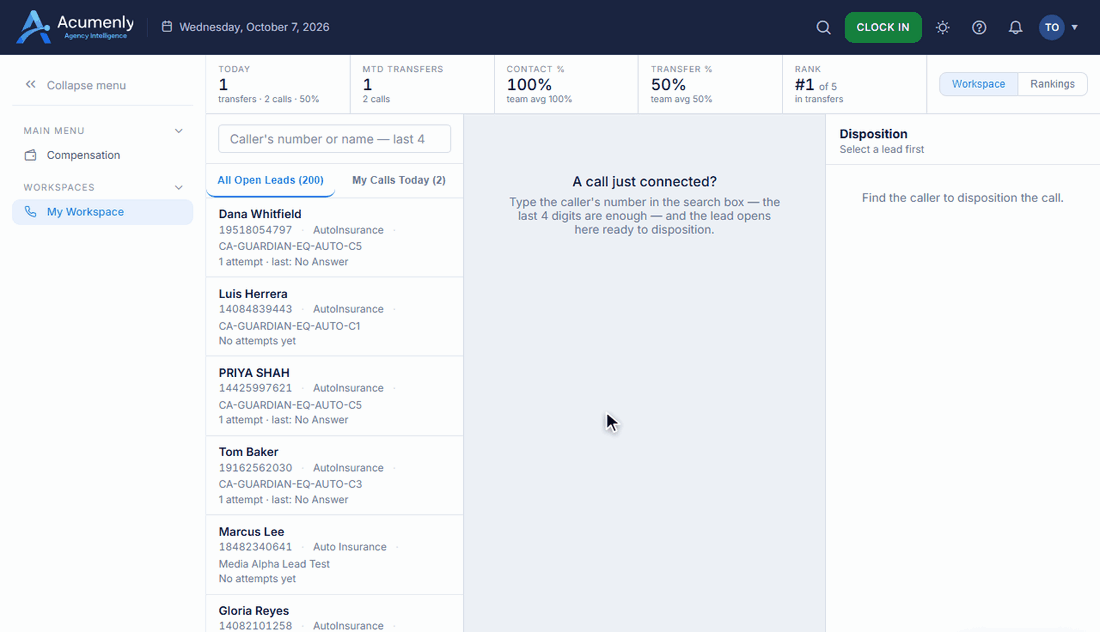Open the TO user avatar

click(1052, 27)
